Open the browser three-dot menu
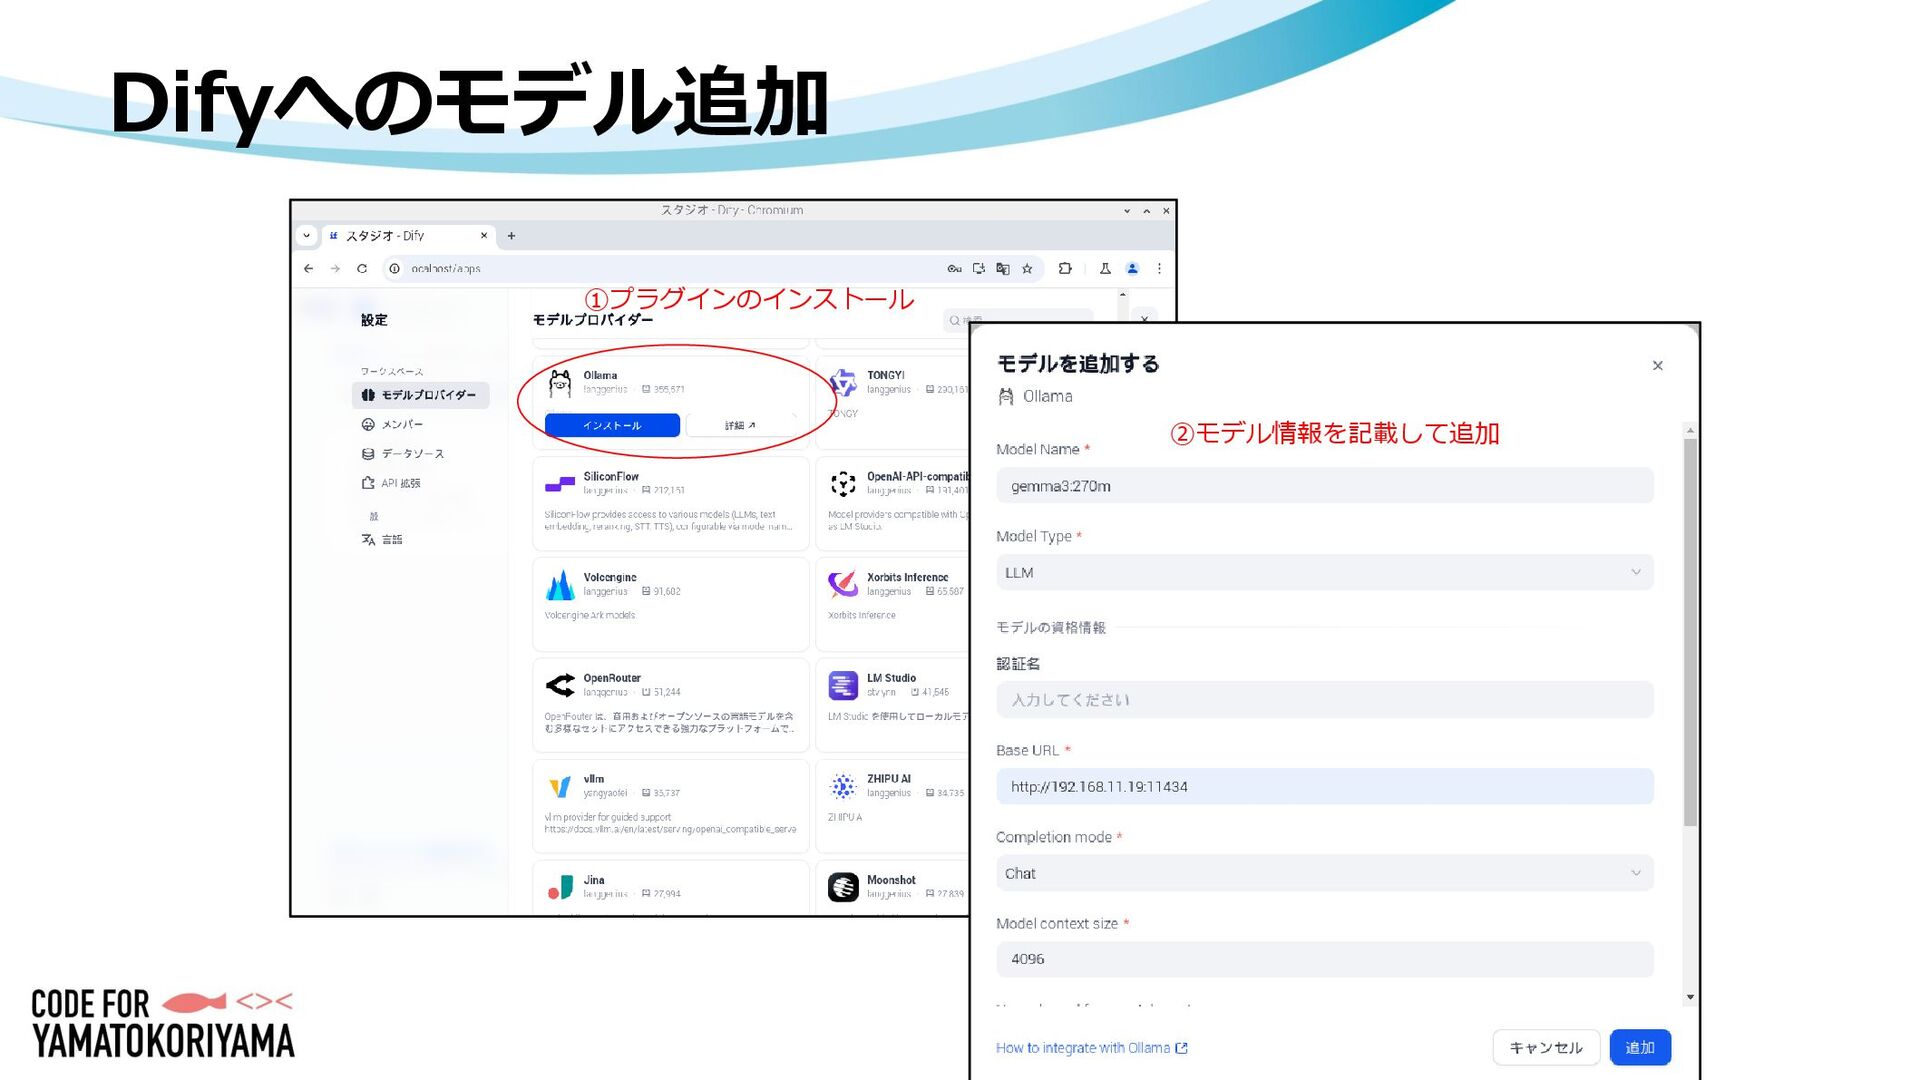 1159,268
